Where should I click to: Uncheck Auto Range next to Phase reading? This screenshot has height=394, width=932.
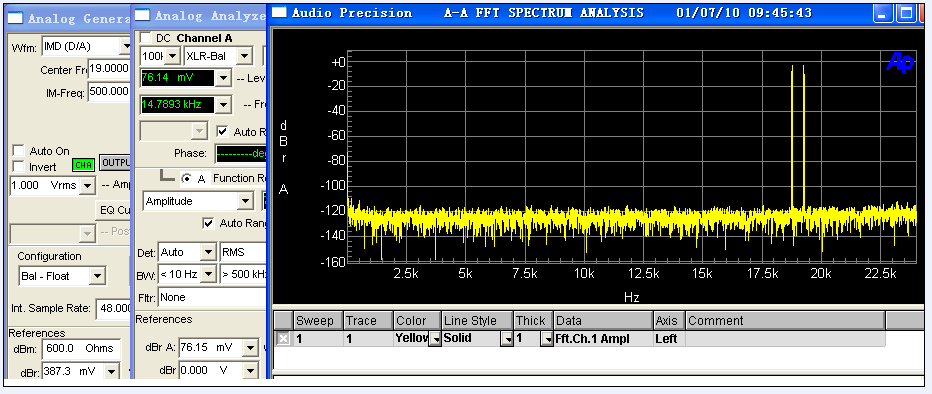tap(222, 132)
